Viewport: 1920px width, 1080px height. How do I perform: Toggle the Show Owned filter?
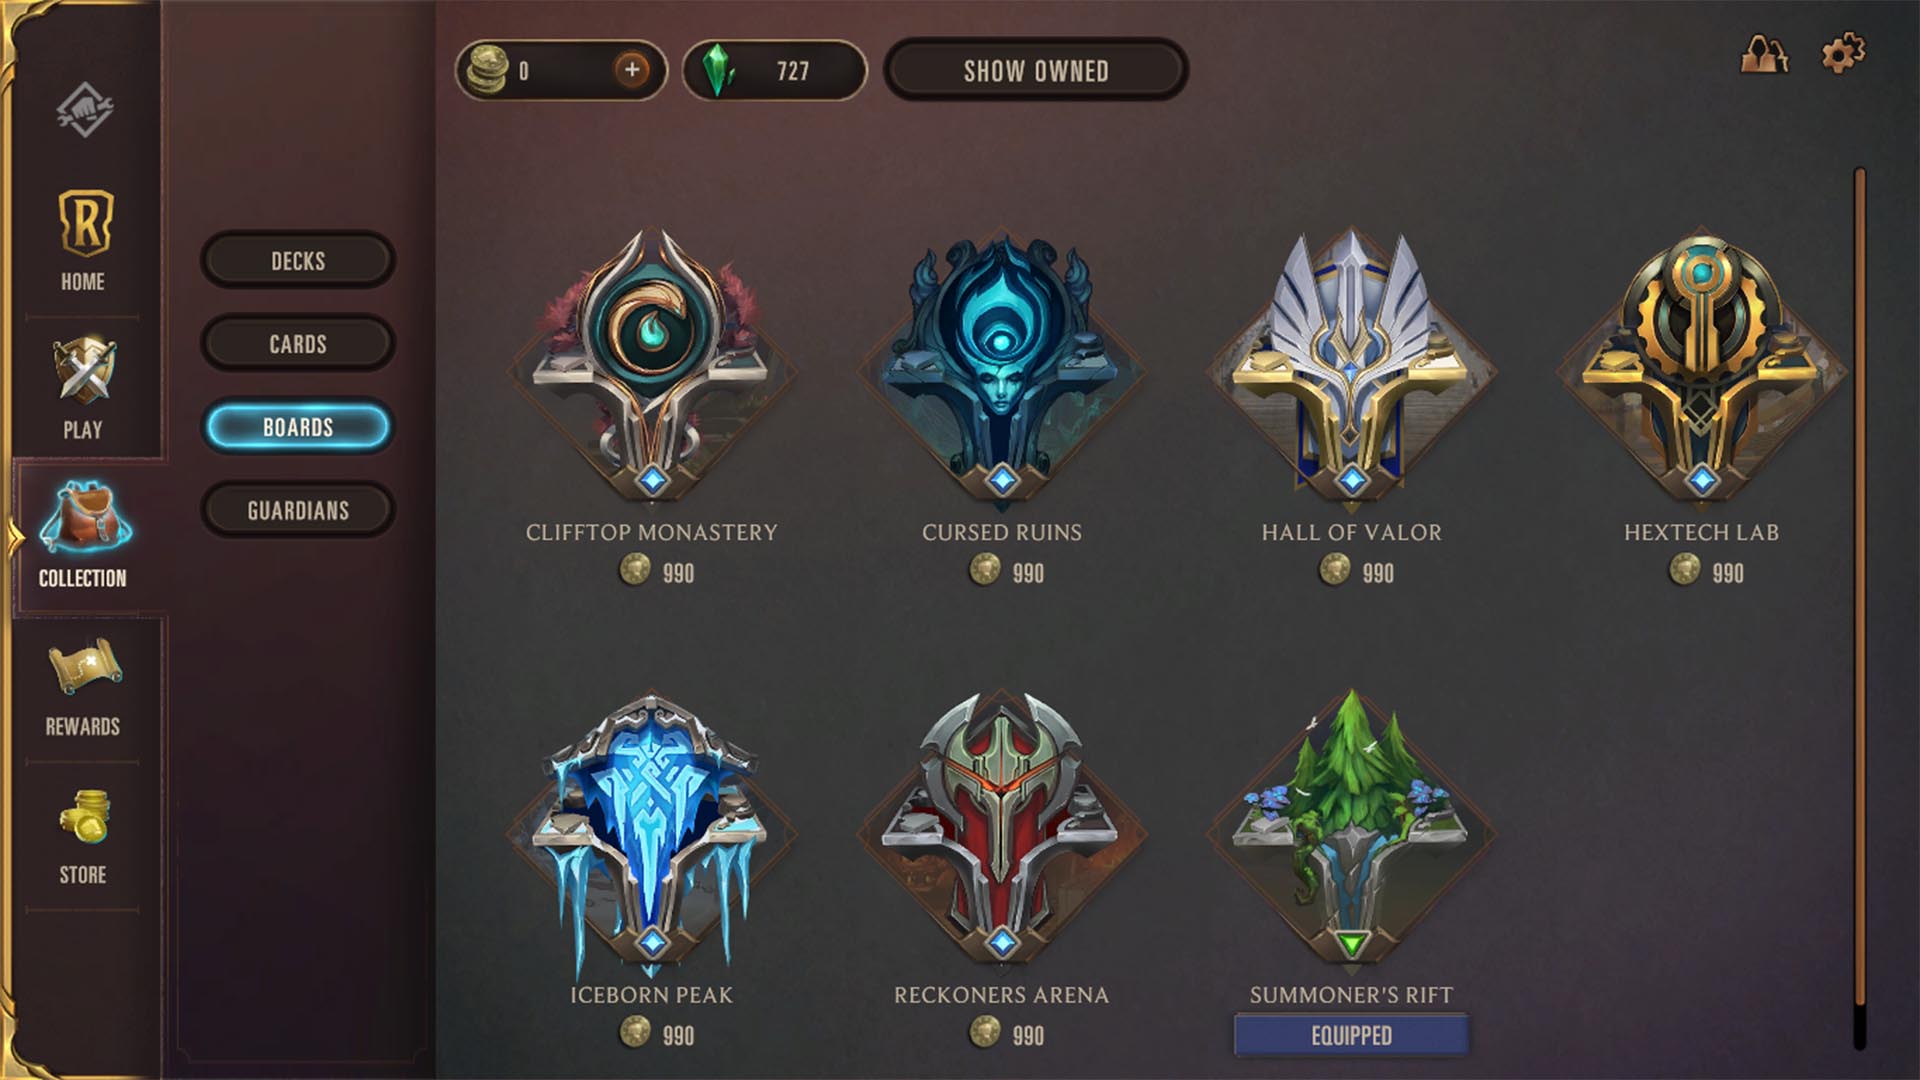[1036, 70]
